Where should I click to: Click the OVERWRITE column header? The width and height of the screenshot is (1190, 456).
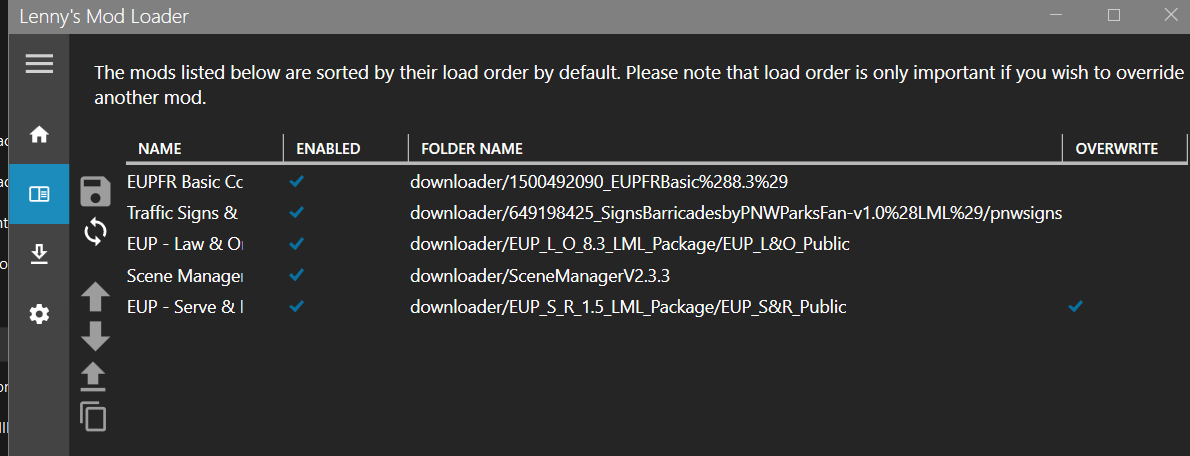point(1116,149)
